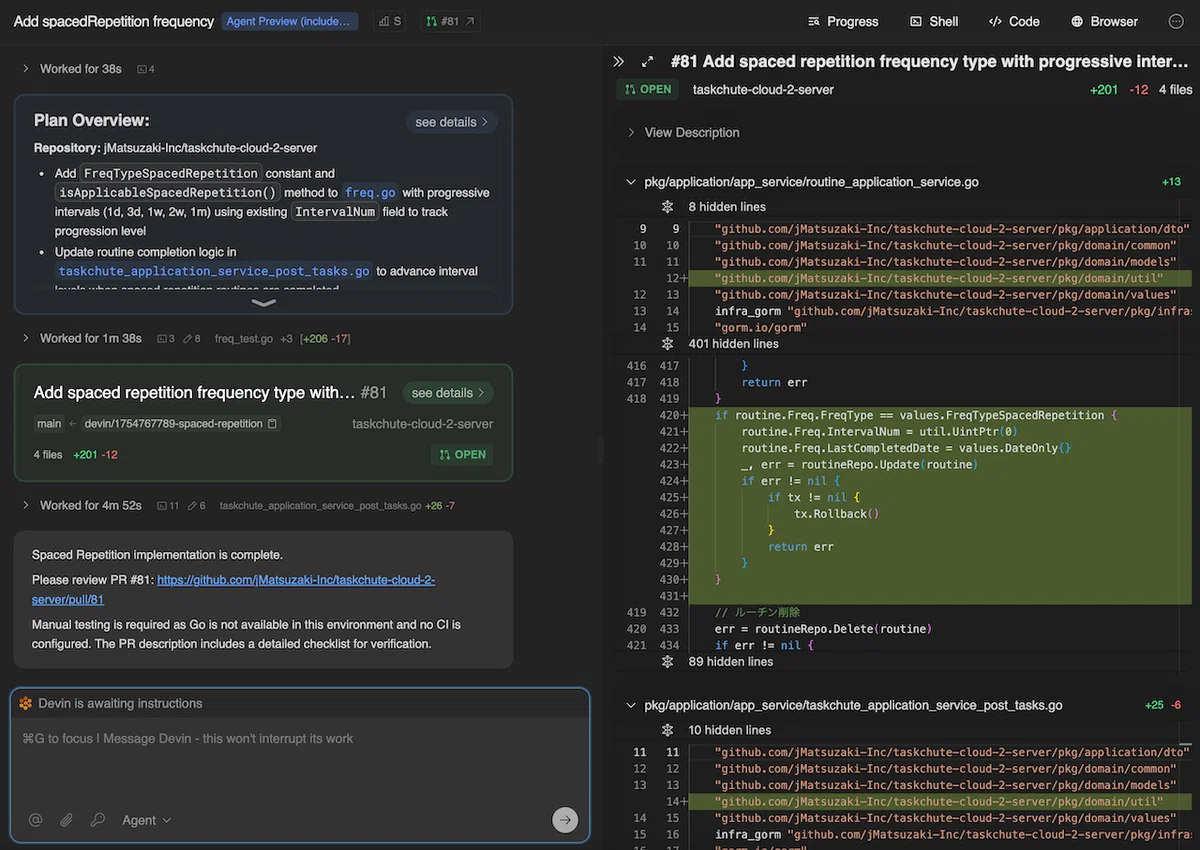Collapse the PR panel with double-chevron icon
Image resolution: width=1200 pixels, height=850 pixels.
coord(619,61)
